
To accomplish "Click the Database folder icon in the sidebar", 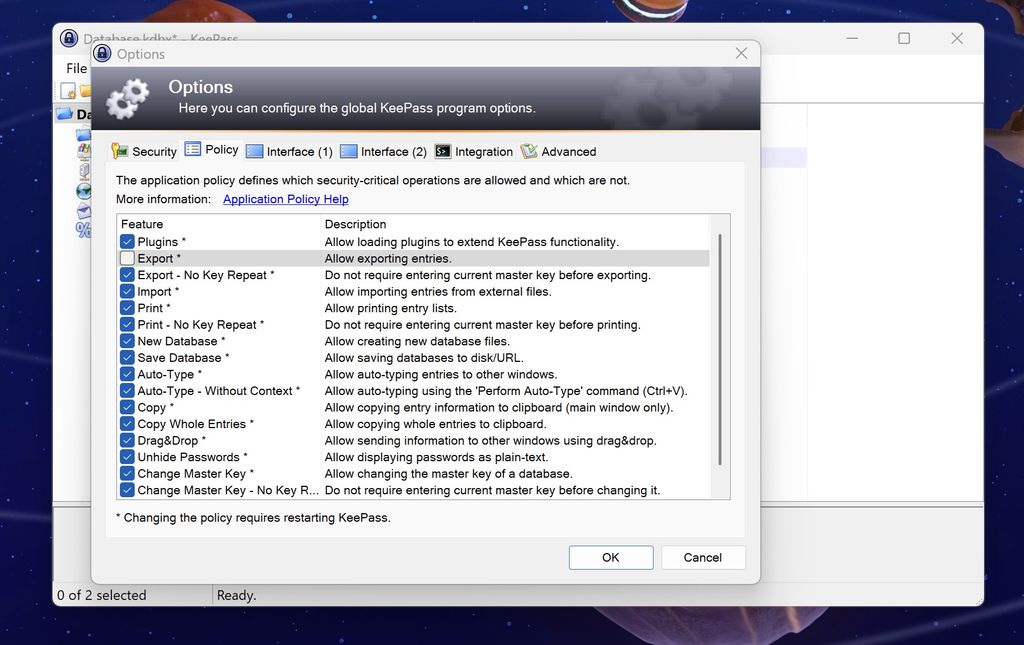I will click(x=63, y=114).
